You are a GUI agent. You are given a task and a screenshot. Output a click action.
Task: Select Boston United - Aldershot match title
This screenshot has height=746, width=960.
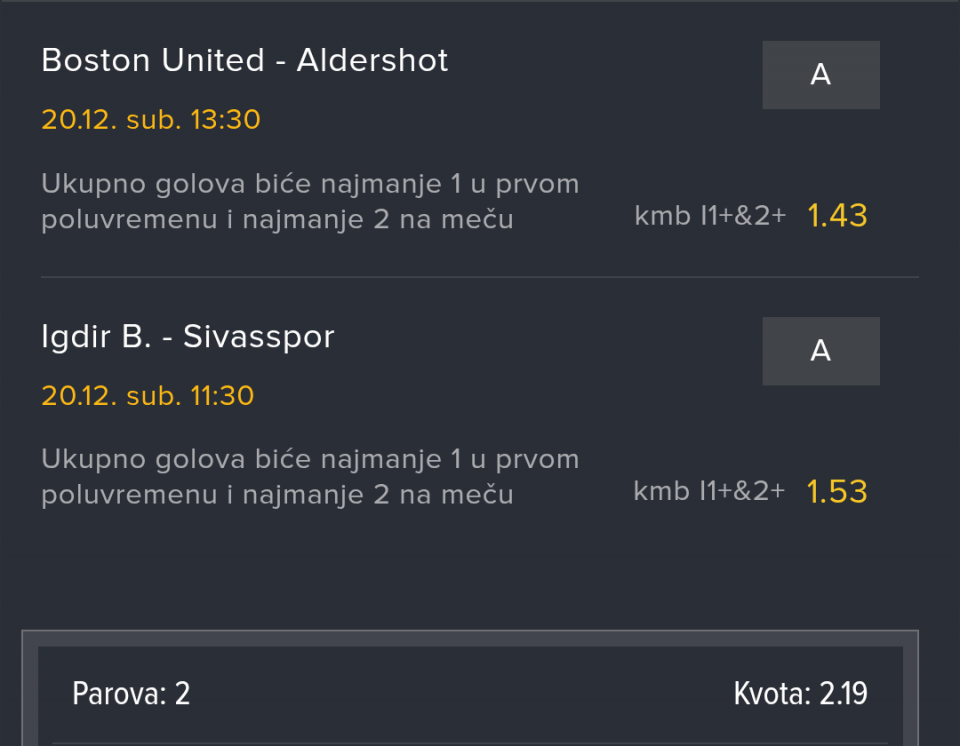(x=244, y=60)
